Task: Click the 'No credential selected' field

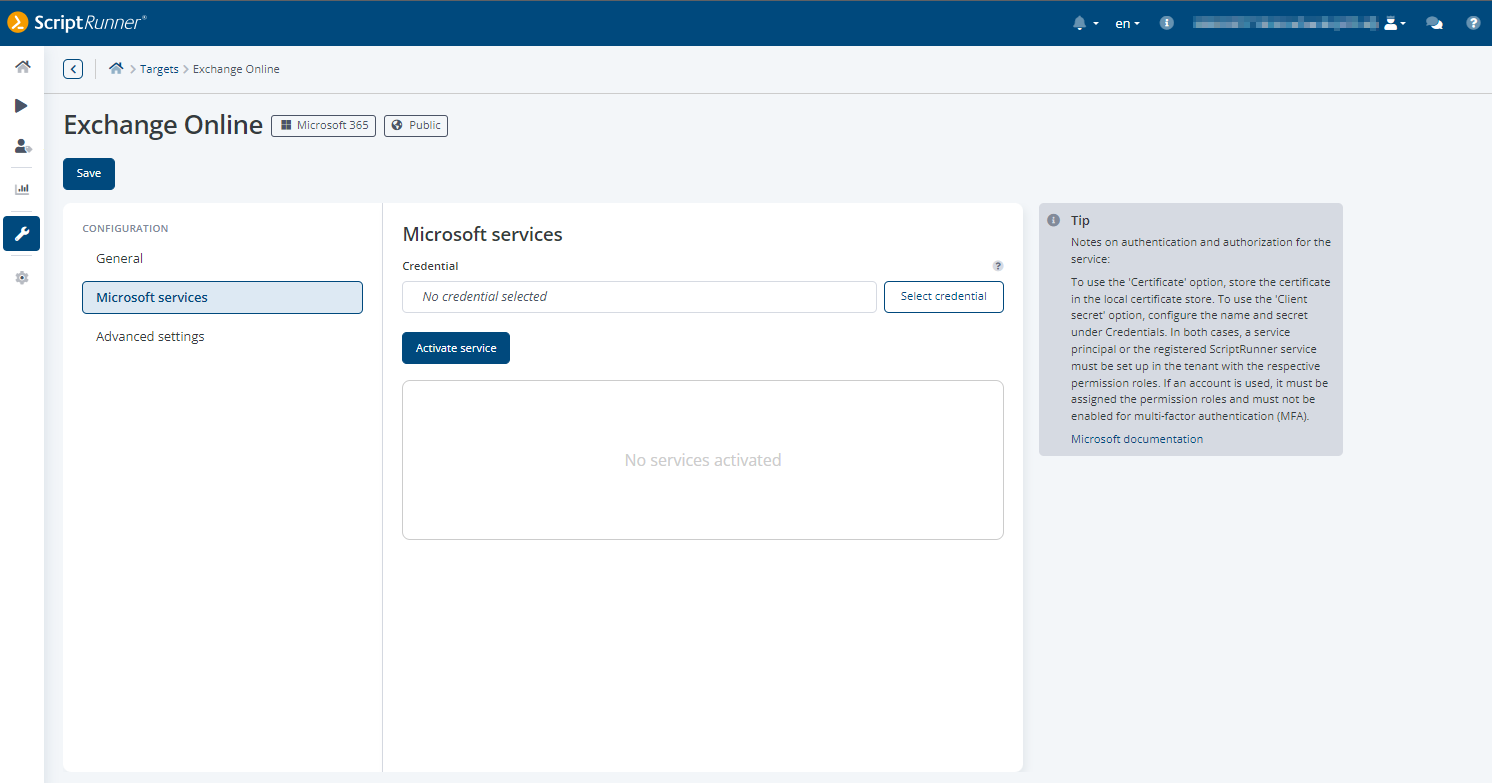Action: (639, 297)
